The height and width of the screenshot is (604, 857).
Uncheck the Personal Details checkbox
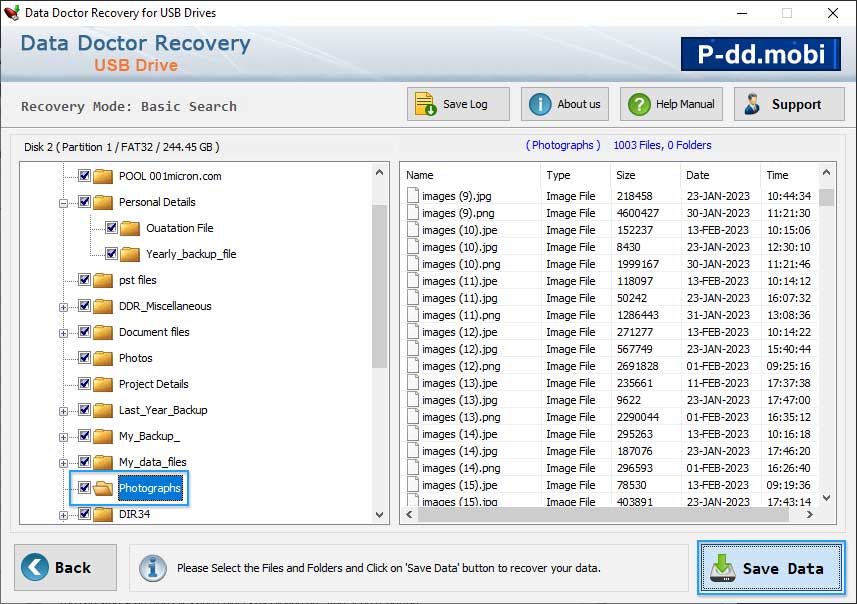click(x=84, y=202)
